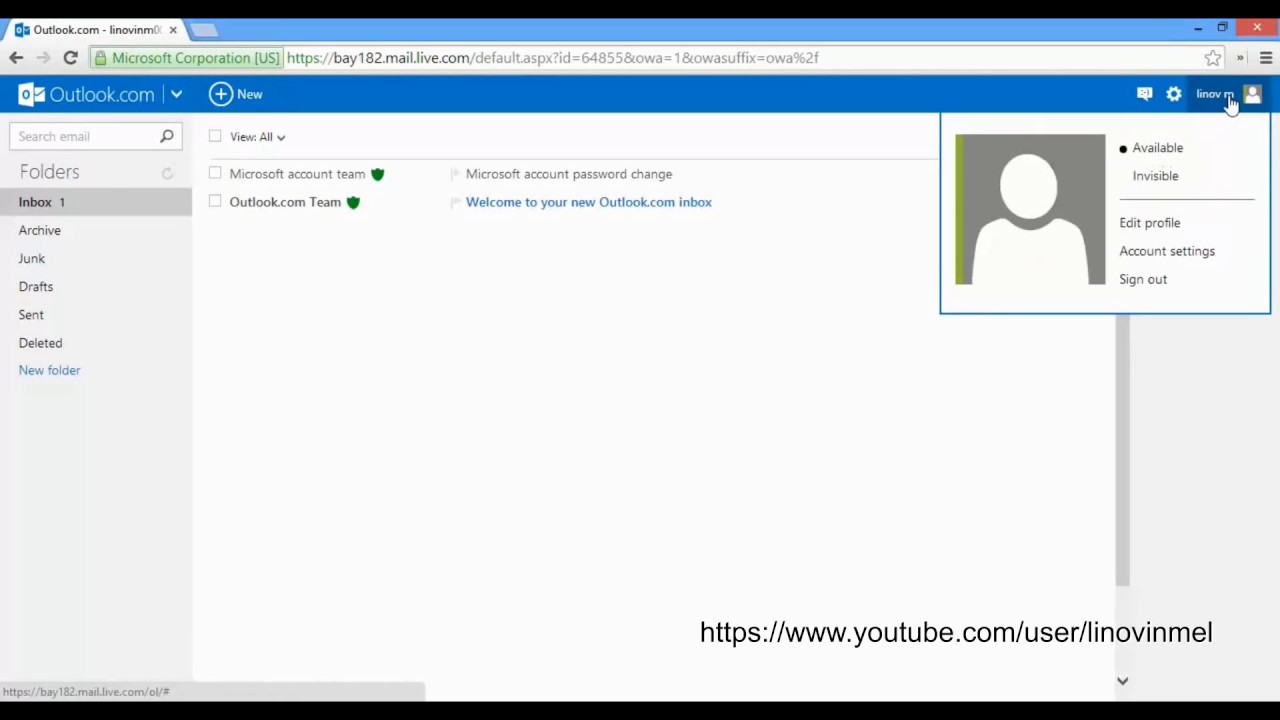The image size is (1280, 720).
Task: Bookmark this page with the star
Action: click(x=1213, y=58)
